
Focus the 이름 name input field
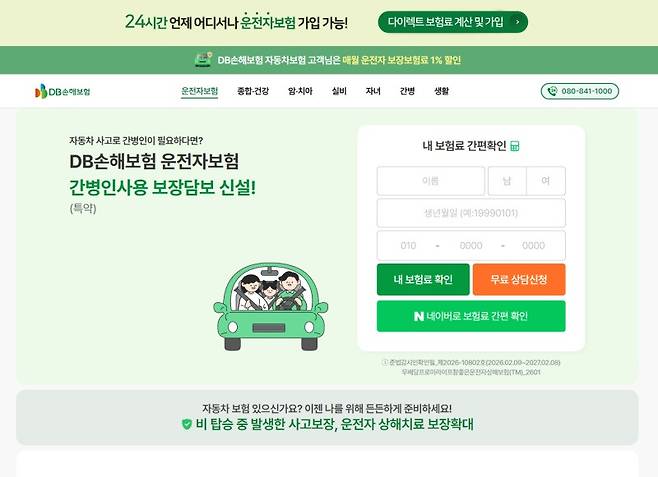coord(431,181)
